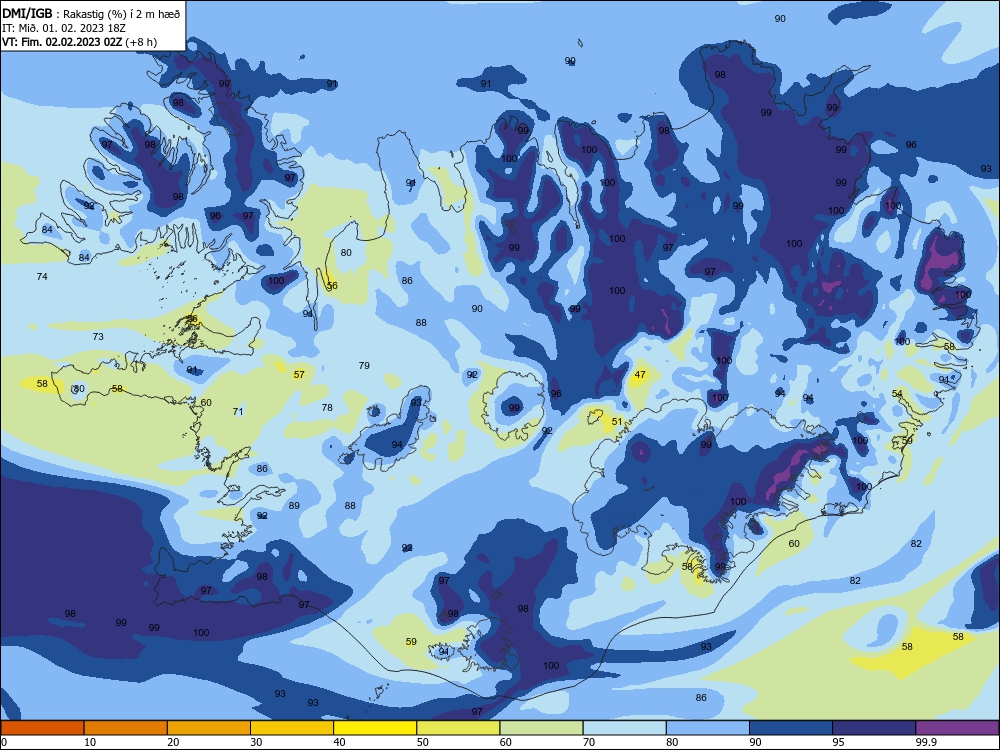1000x750 pixels.
Task: Click the humidity value 71 on map
Action: [238, 412]
